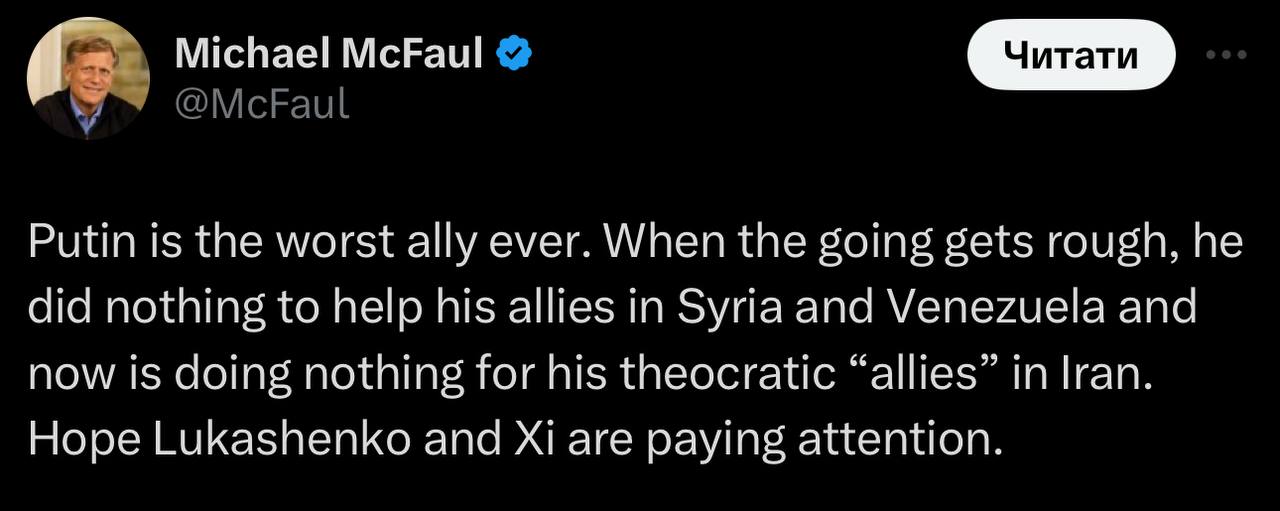The width and height of the screenshot is (1280, 511).
Task: Click the @McFaul handle
Action: (262, 102)
